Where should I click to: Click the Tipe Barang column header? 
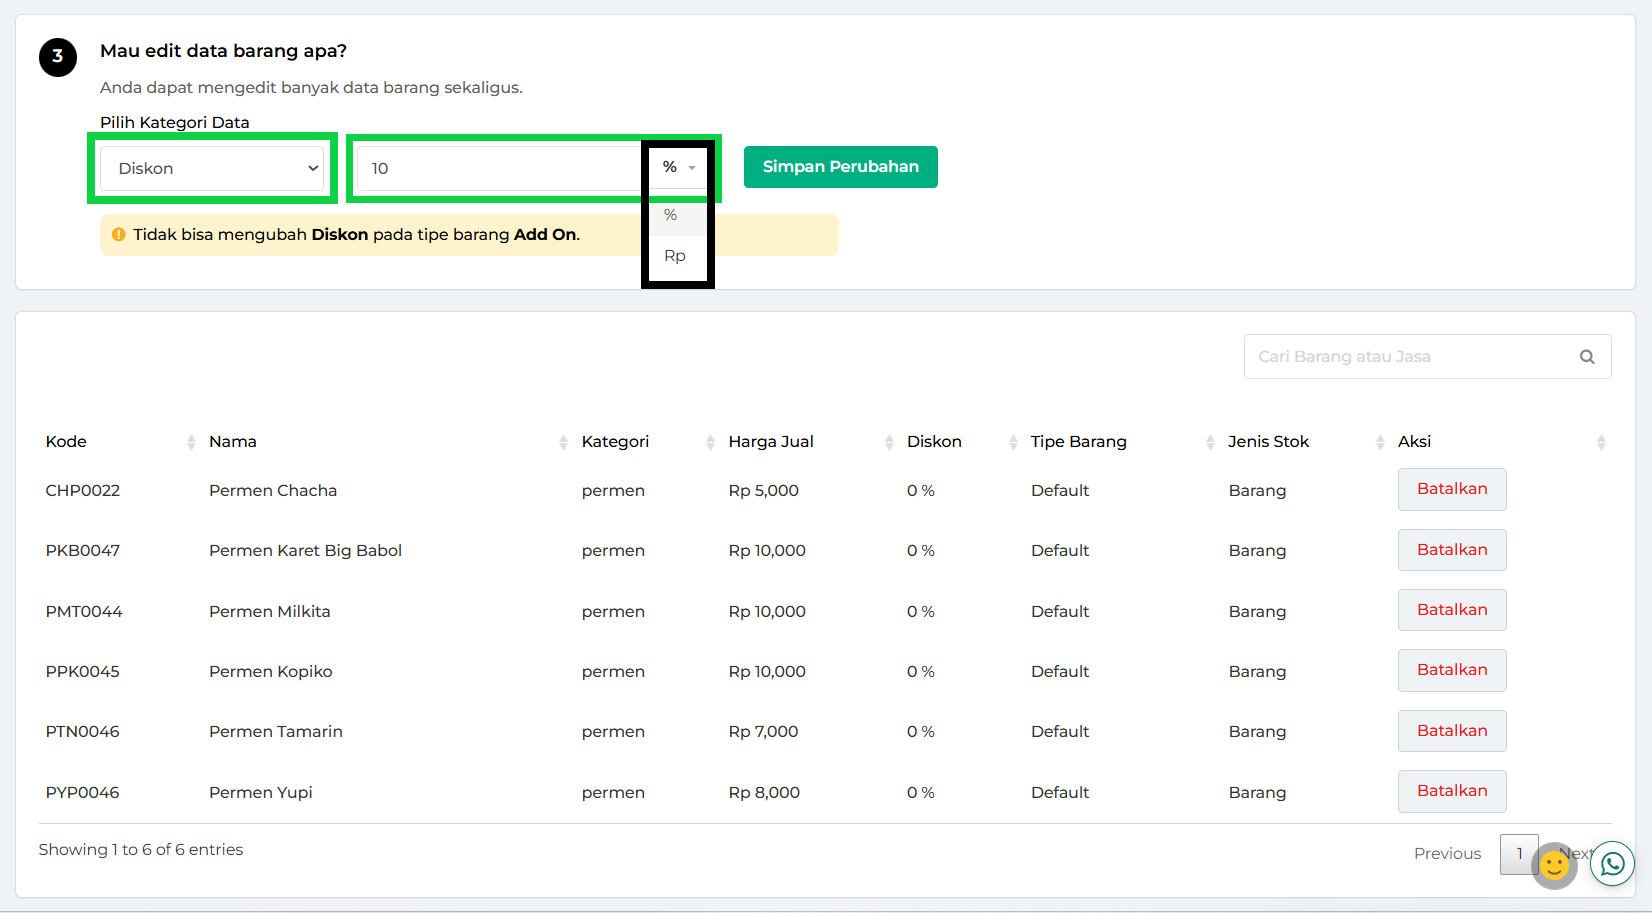(1079, 442)
